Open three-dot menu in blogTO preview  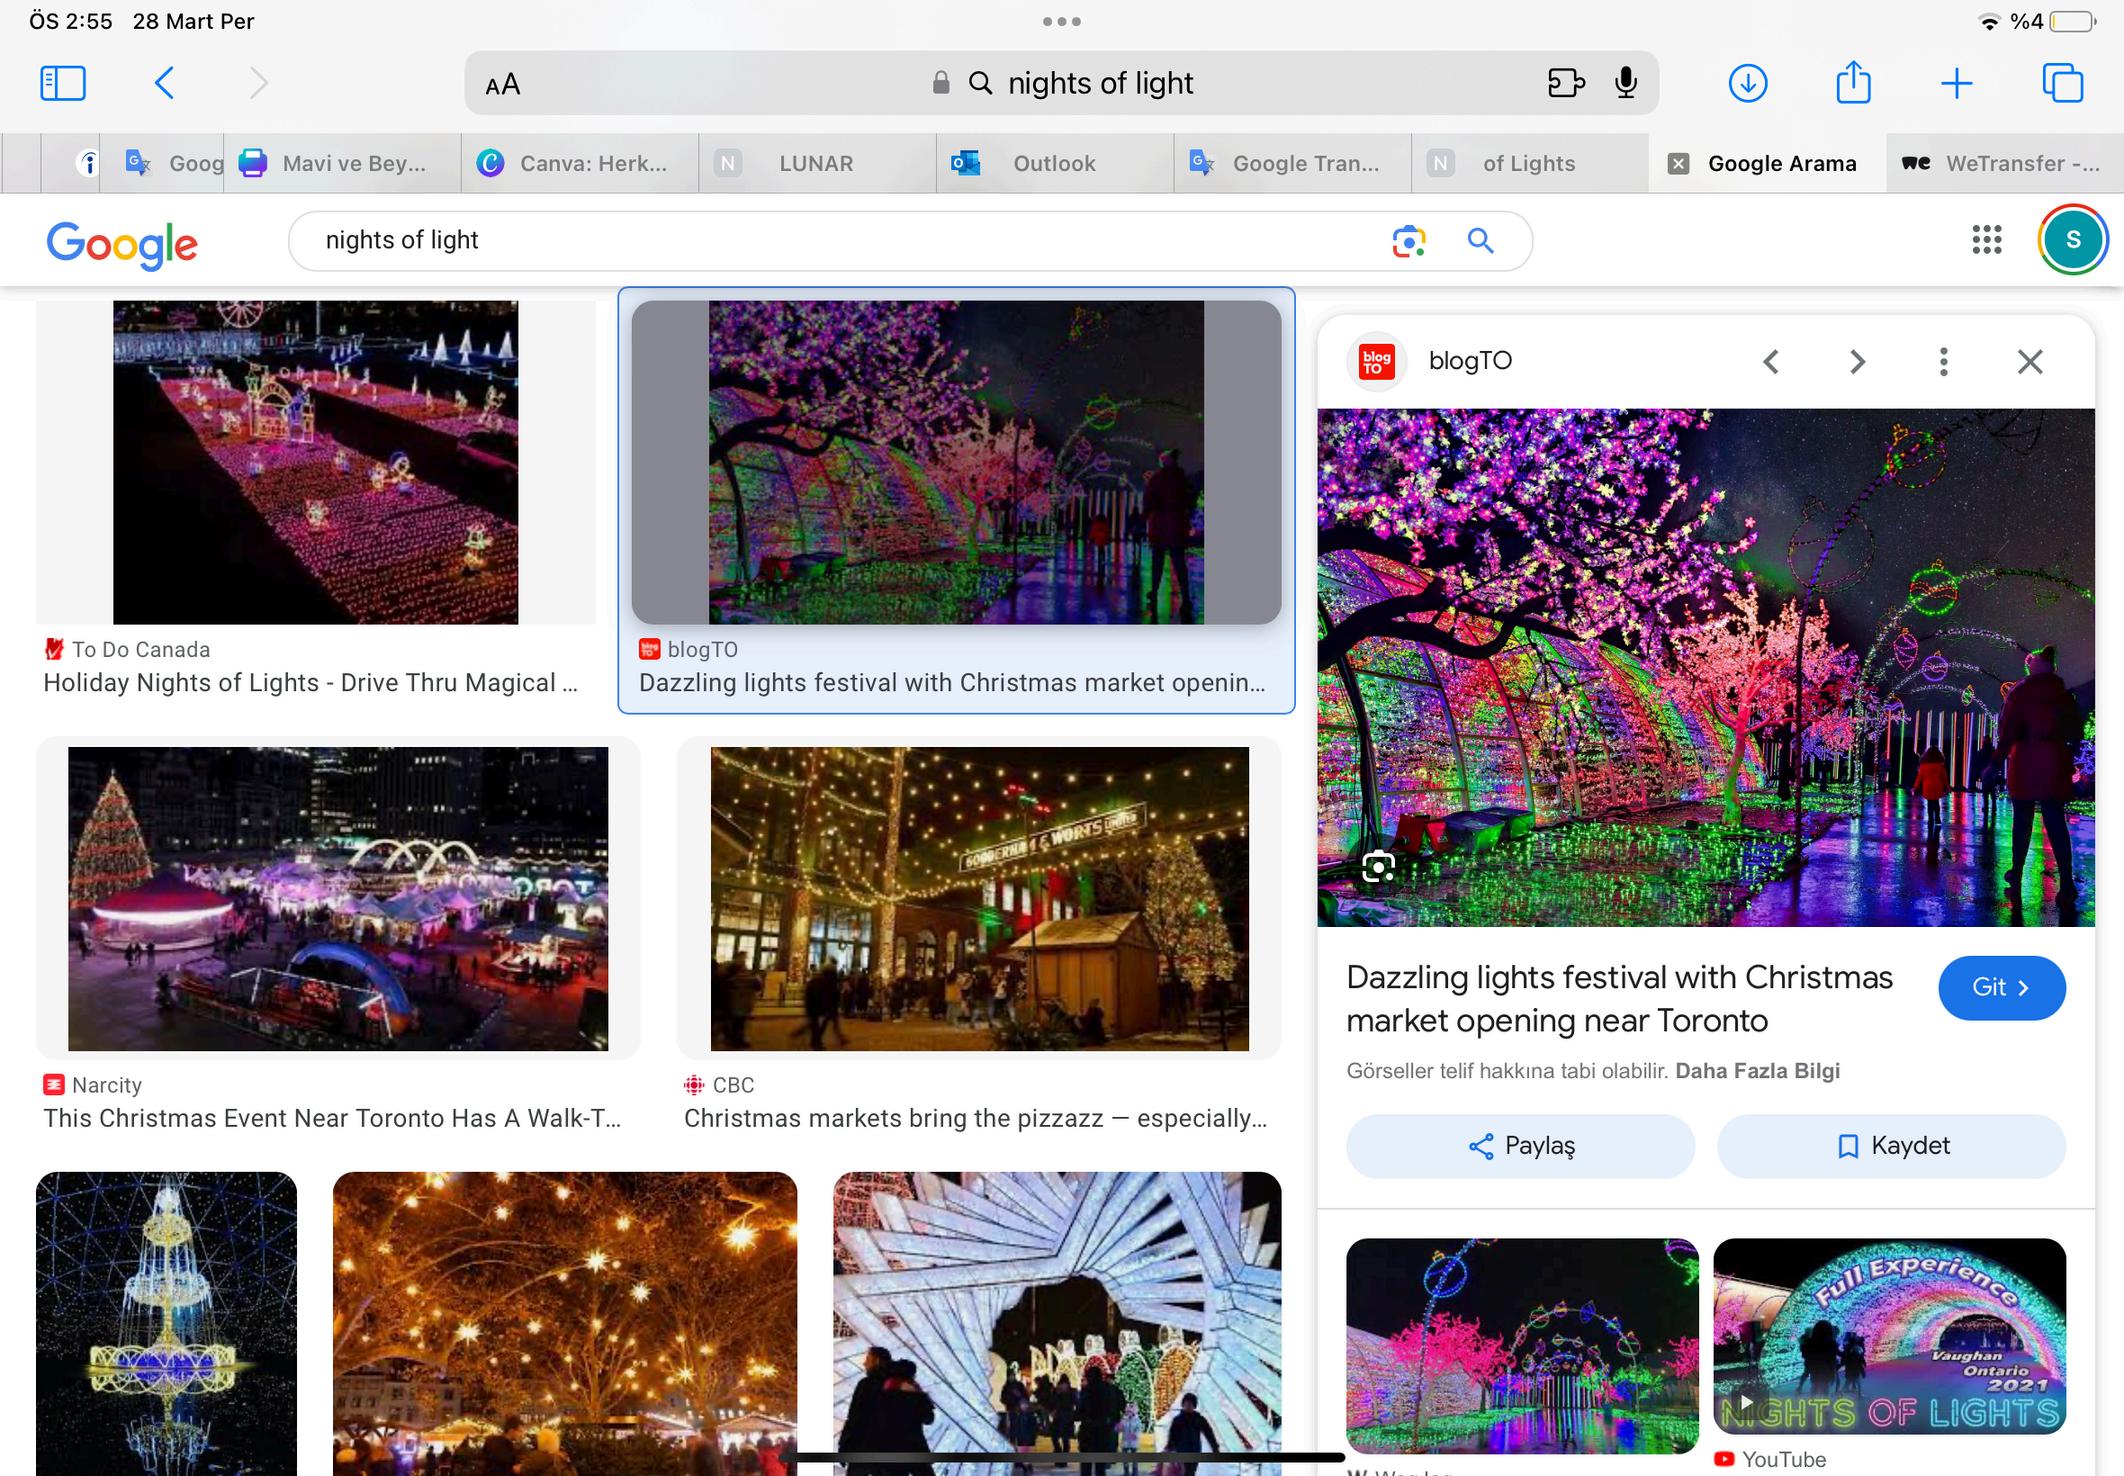click(x=1943, y=362)
